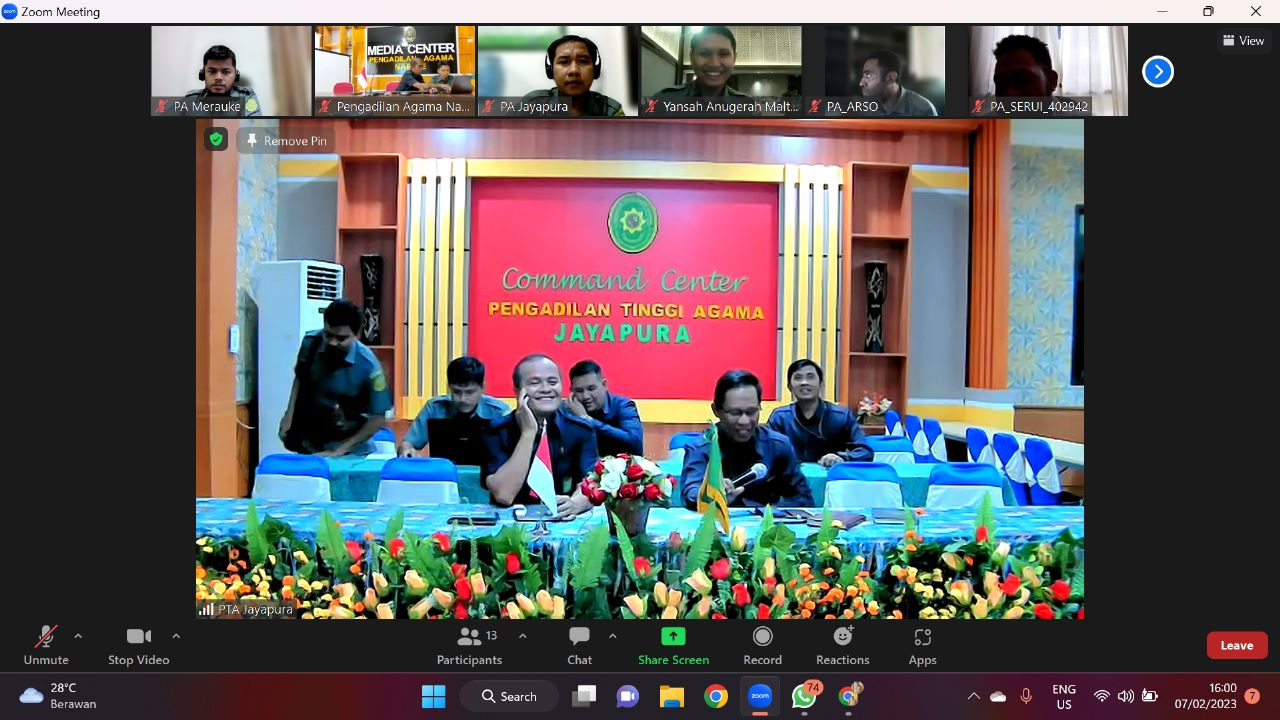Expand video options arrow beside Stop Video

pyautogui.click(x=176, y=636)
